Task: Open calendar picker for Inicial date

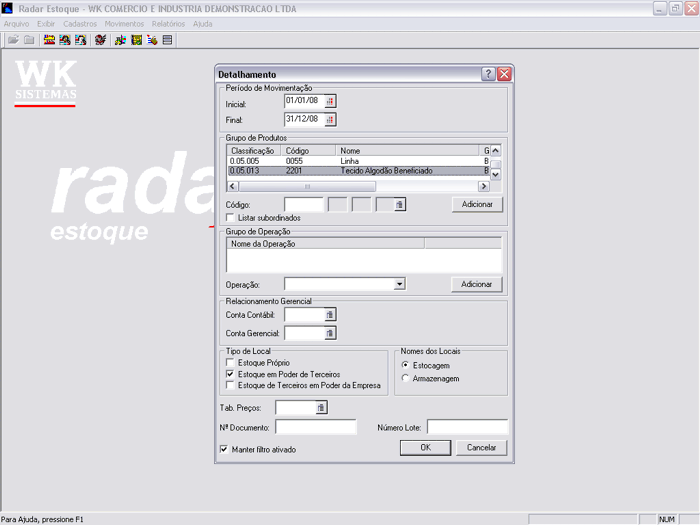Action: (330, 101)
